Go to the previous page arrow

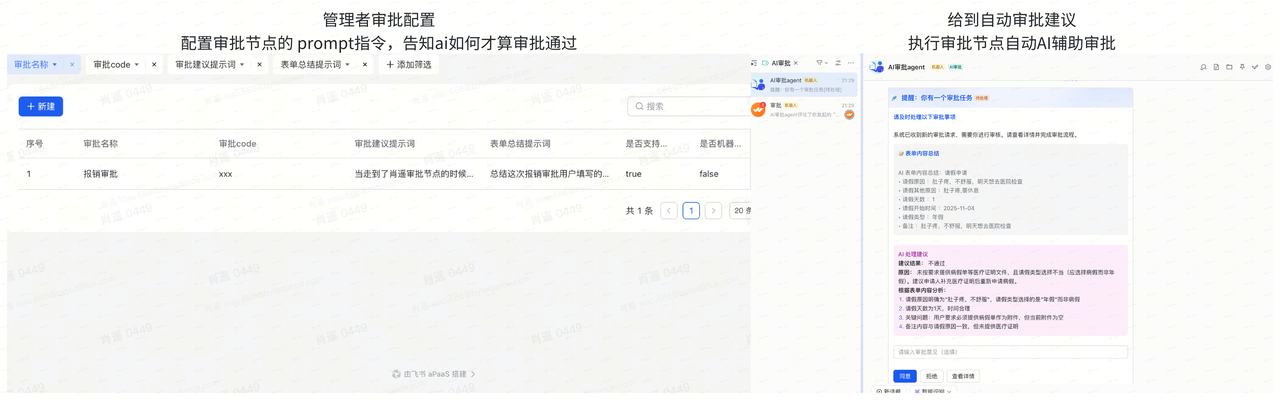[669, 211]
